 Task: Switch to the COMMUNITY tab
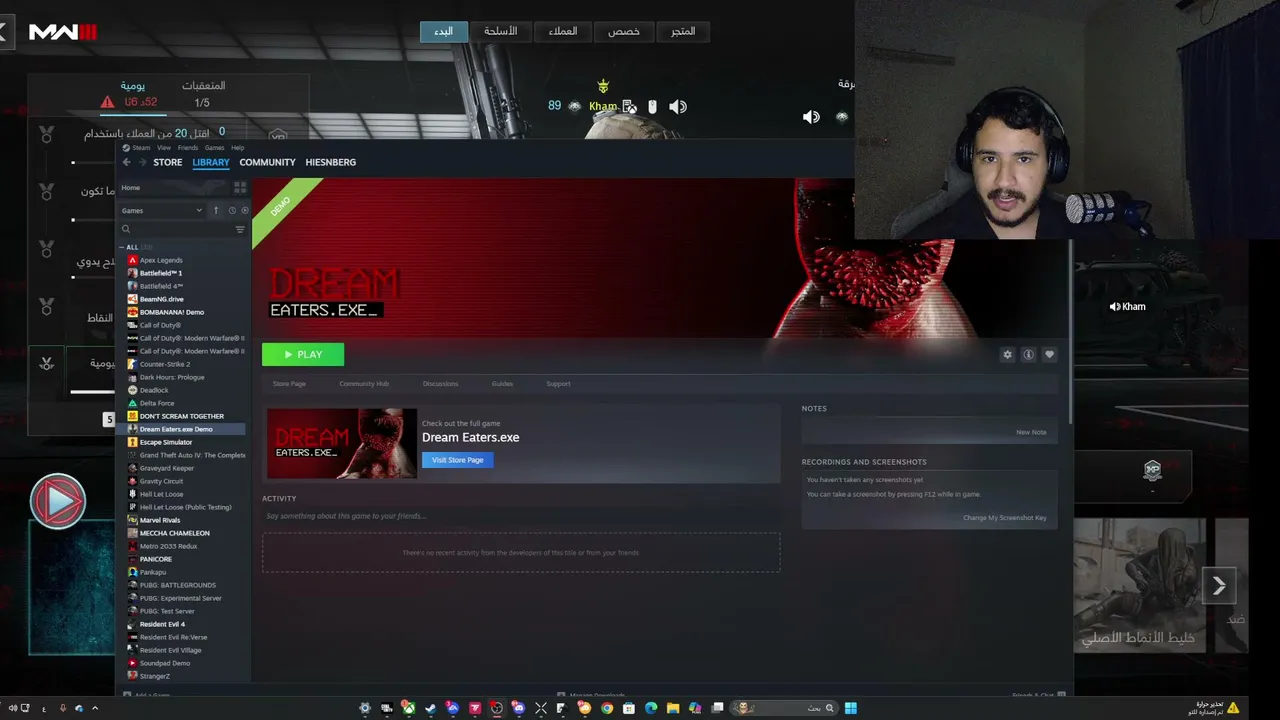click(267, 162)
